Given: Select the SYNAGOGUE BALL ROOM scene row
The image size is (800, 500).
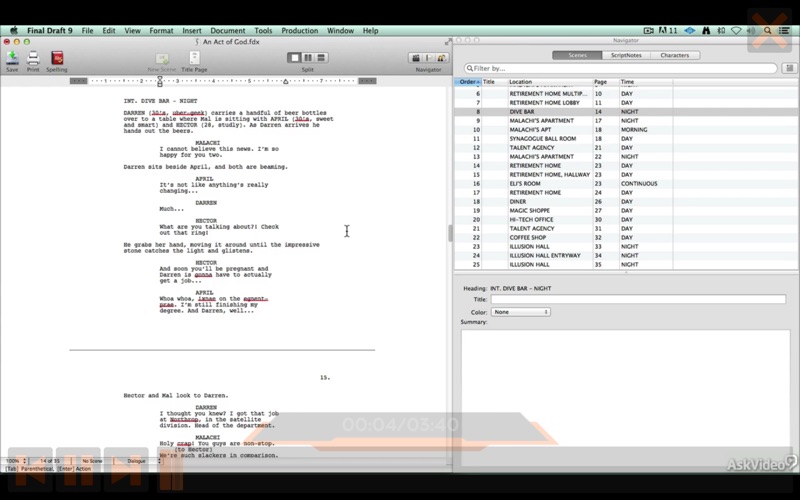Looking at the screenshot, I should (x=626, y=139).
